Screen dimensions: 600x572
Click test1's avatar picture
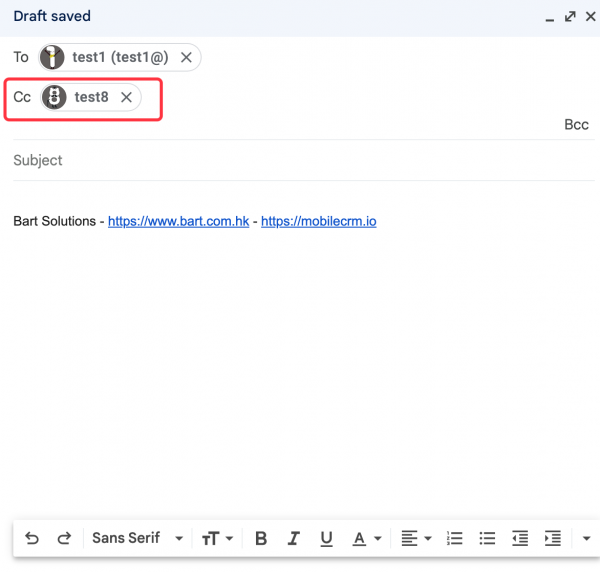(x=52, y=57)
